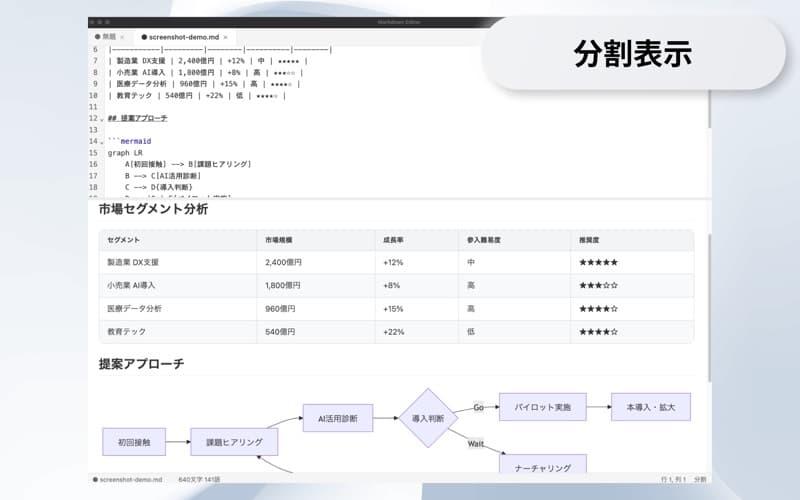Close the screenshot-demo.md tab
The height and width of the screenshot is (500, 800).
click(x=226, y=37)
